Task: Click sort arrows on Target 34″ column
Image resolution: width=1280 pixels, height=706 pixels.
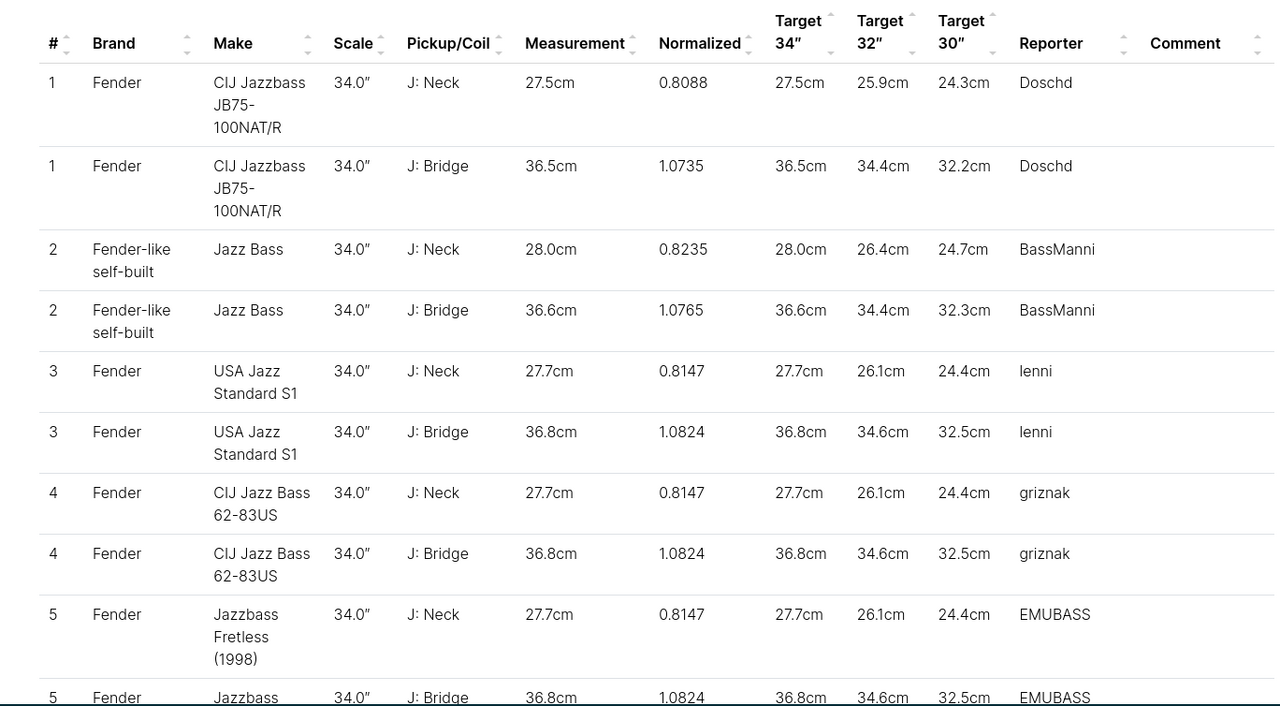Action: click(831, 33)
